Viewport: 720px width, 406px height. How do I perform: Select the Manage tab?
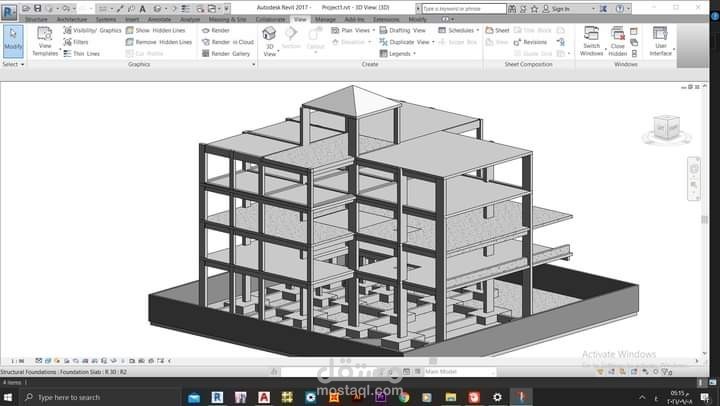(325, 19)
